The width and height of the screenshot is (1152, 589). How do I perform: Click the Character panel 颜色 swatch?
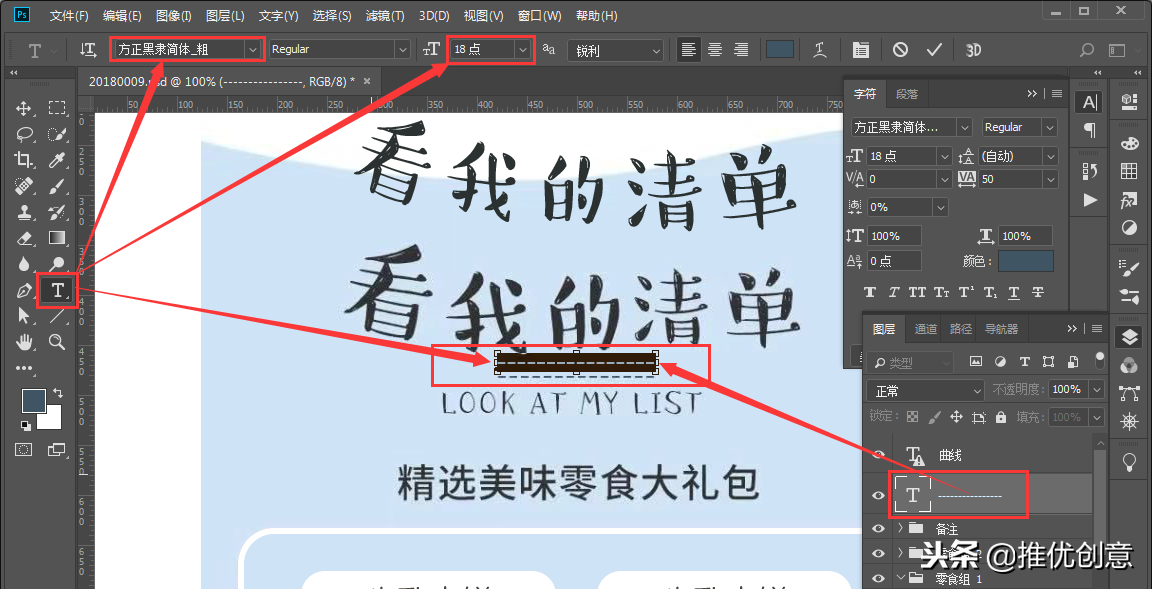(x=1026, y=261)
